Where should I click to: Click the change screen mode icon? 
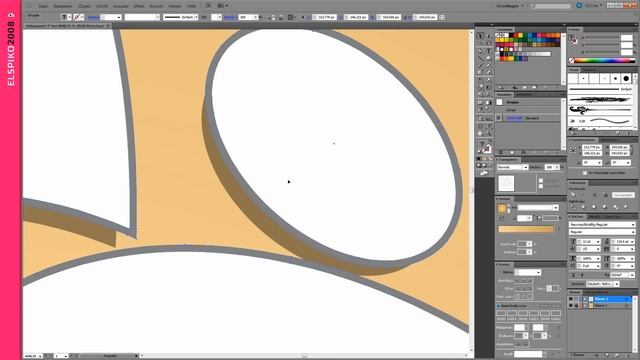484,173
